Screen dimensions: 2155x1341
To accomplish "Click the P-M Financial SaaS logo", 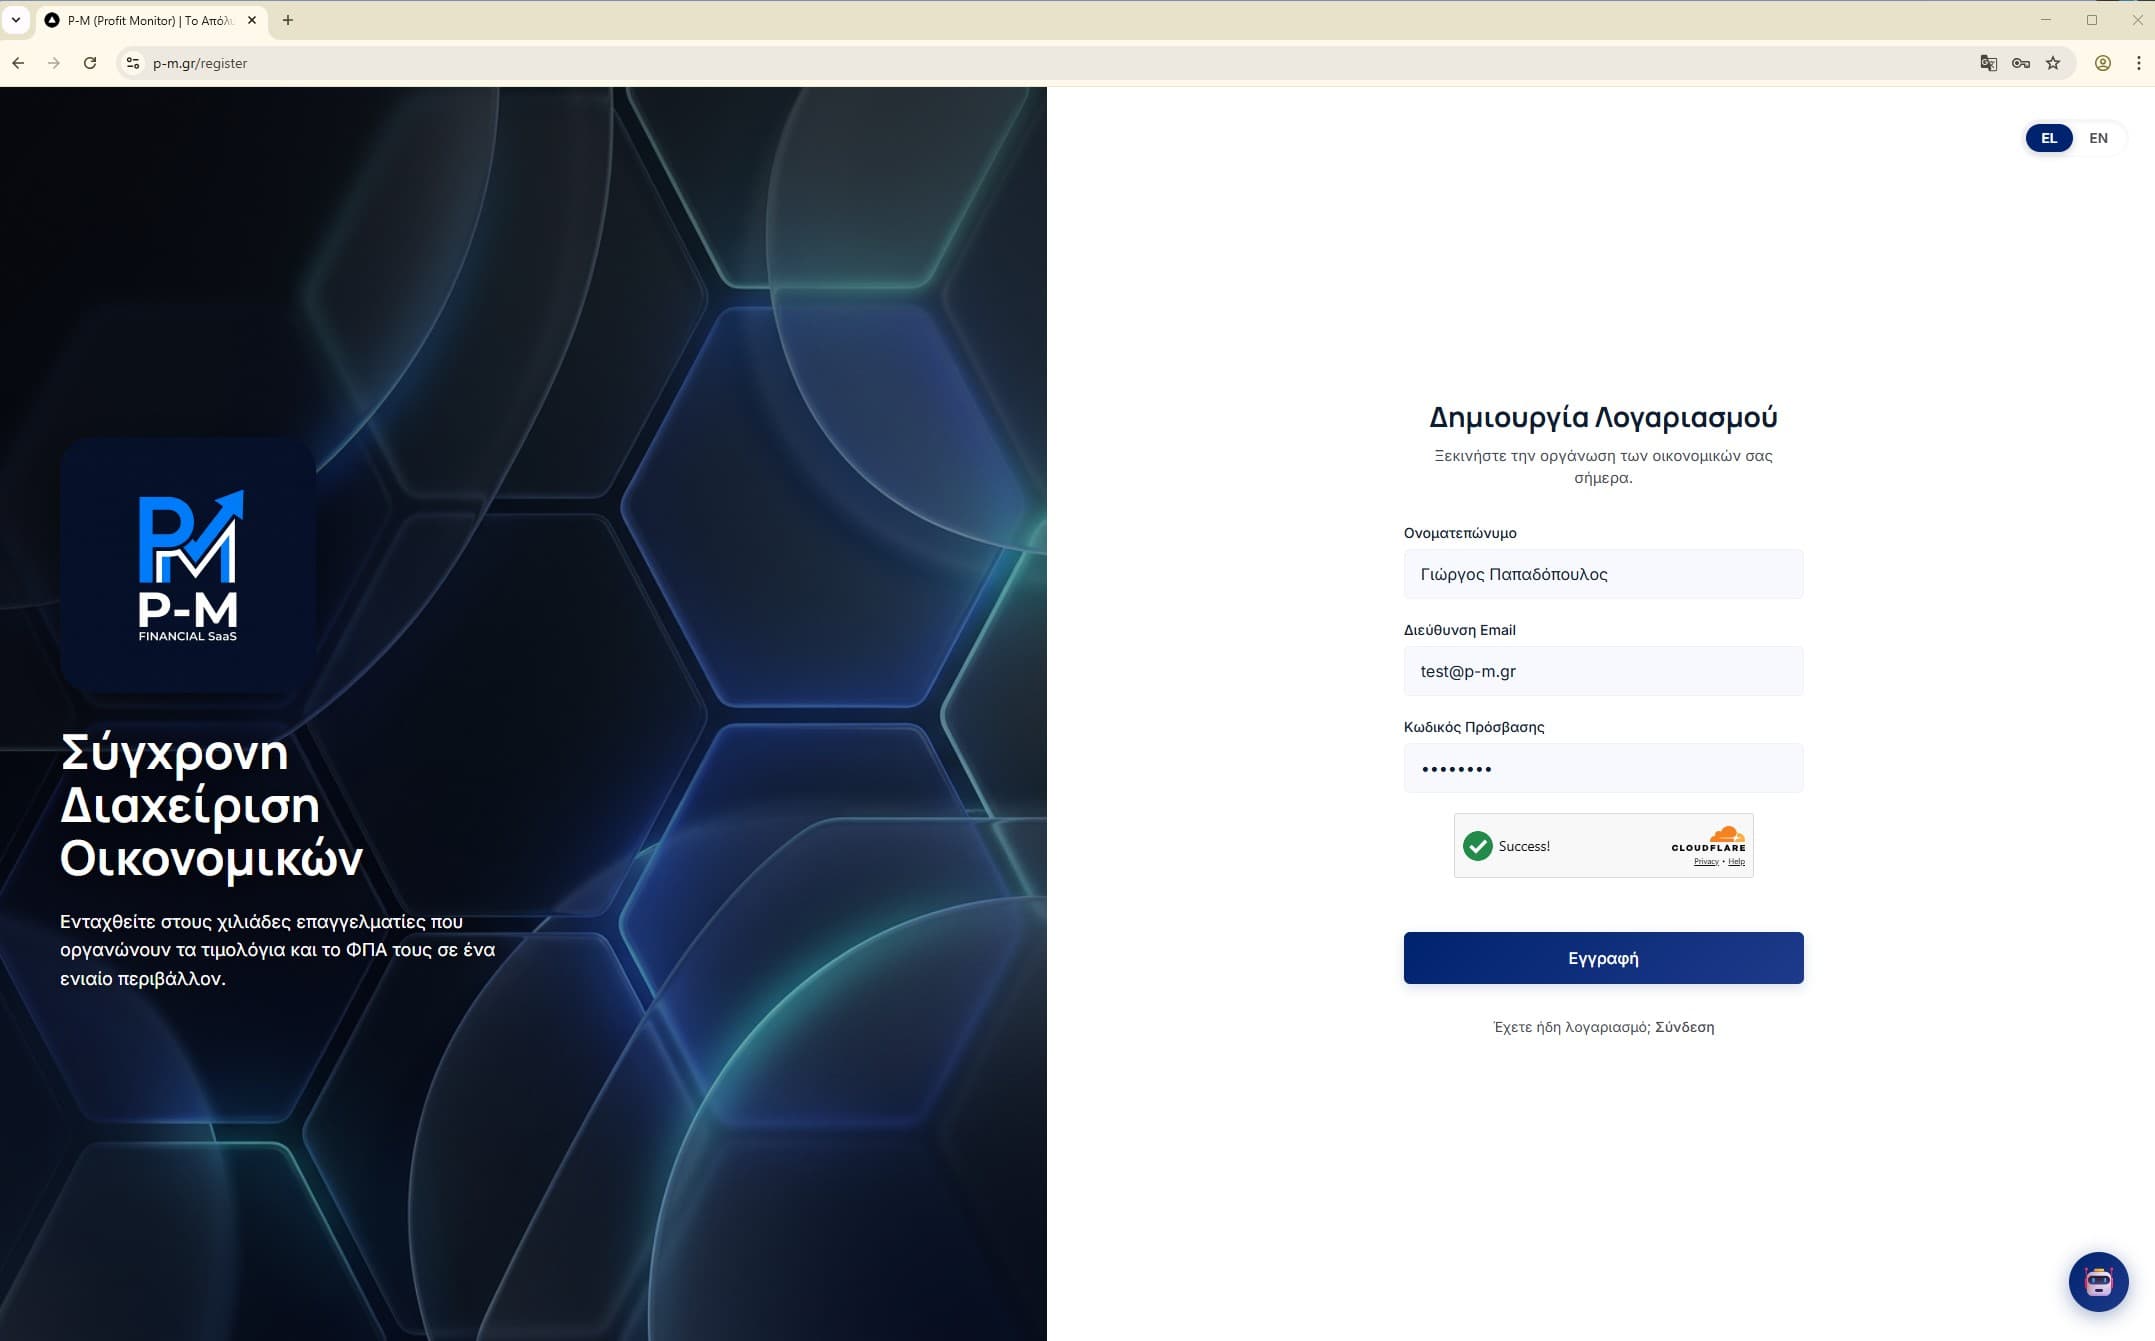I will pos(188,565).
